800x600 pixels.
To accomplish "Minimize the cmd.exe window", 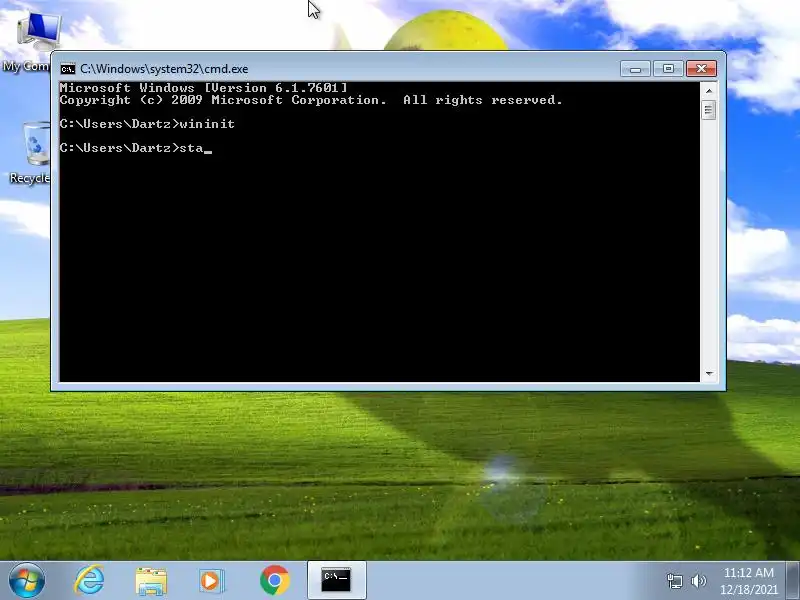I will [635, 68].
